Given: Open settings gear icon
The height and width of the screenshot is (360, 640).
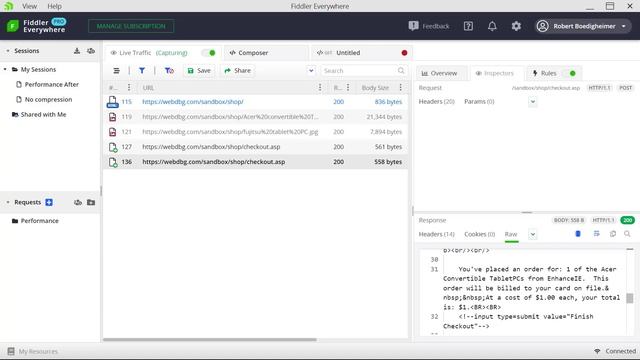Looking at the screenshot, I should pos(516,26).
